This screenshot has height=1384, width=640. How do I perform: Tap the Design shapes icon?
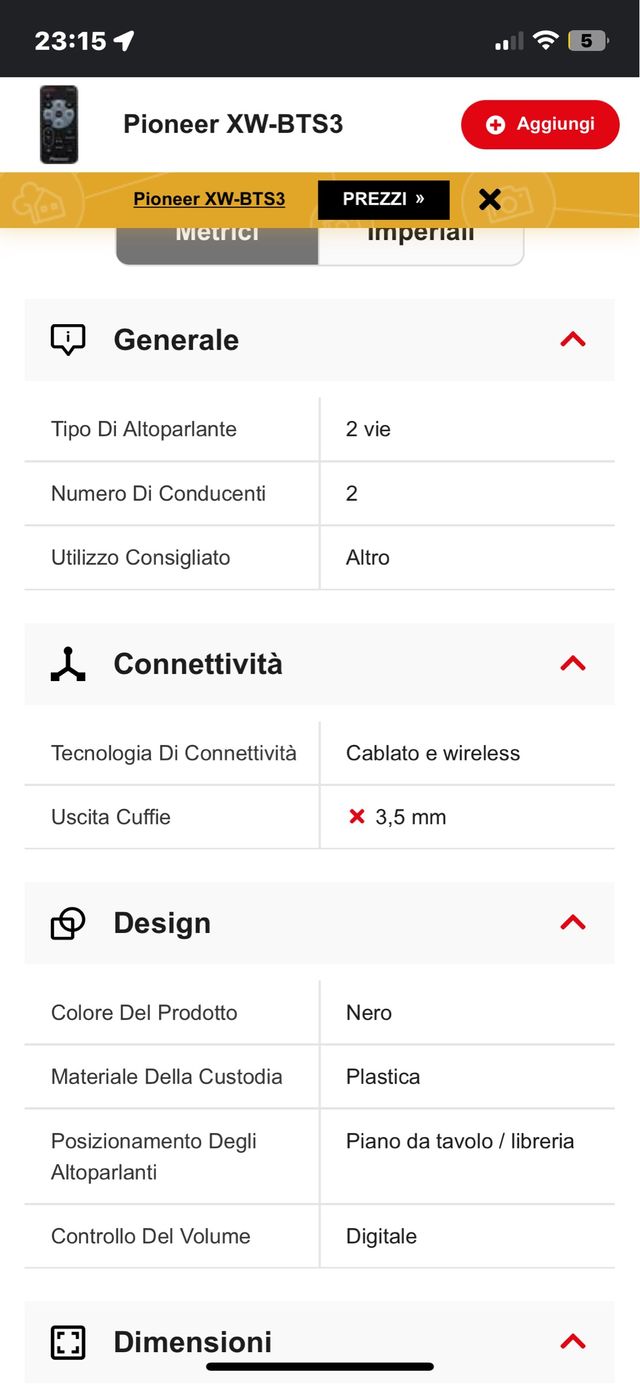click(x=68, y=923)
